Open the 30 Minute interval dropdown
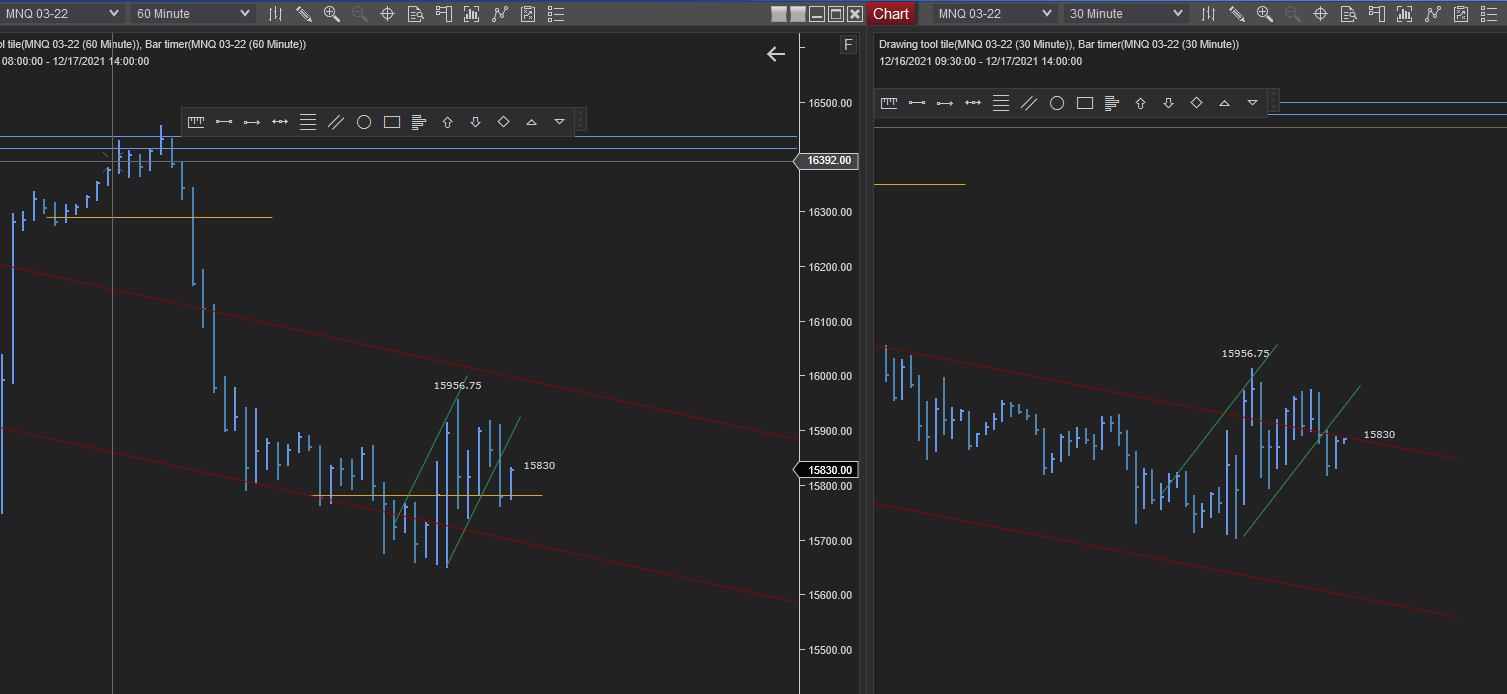This screenshot has width=1507, height=694. point(1125,14)
